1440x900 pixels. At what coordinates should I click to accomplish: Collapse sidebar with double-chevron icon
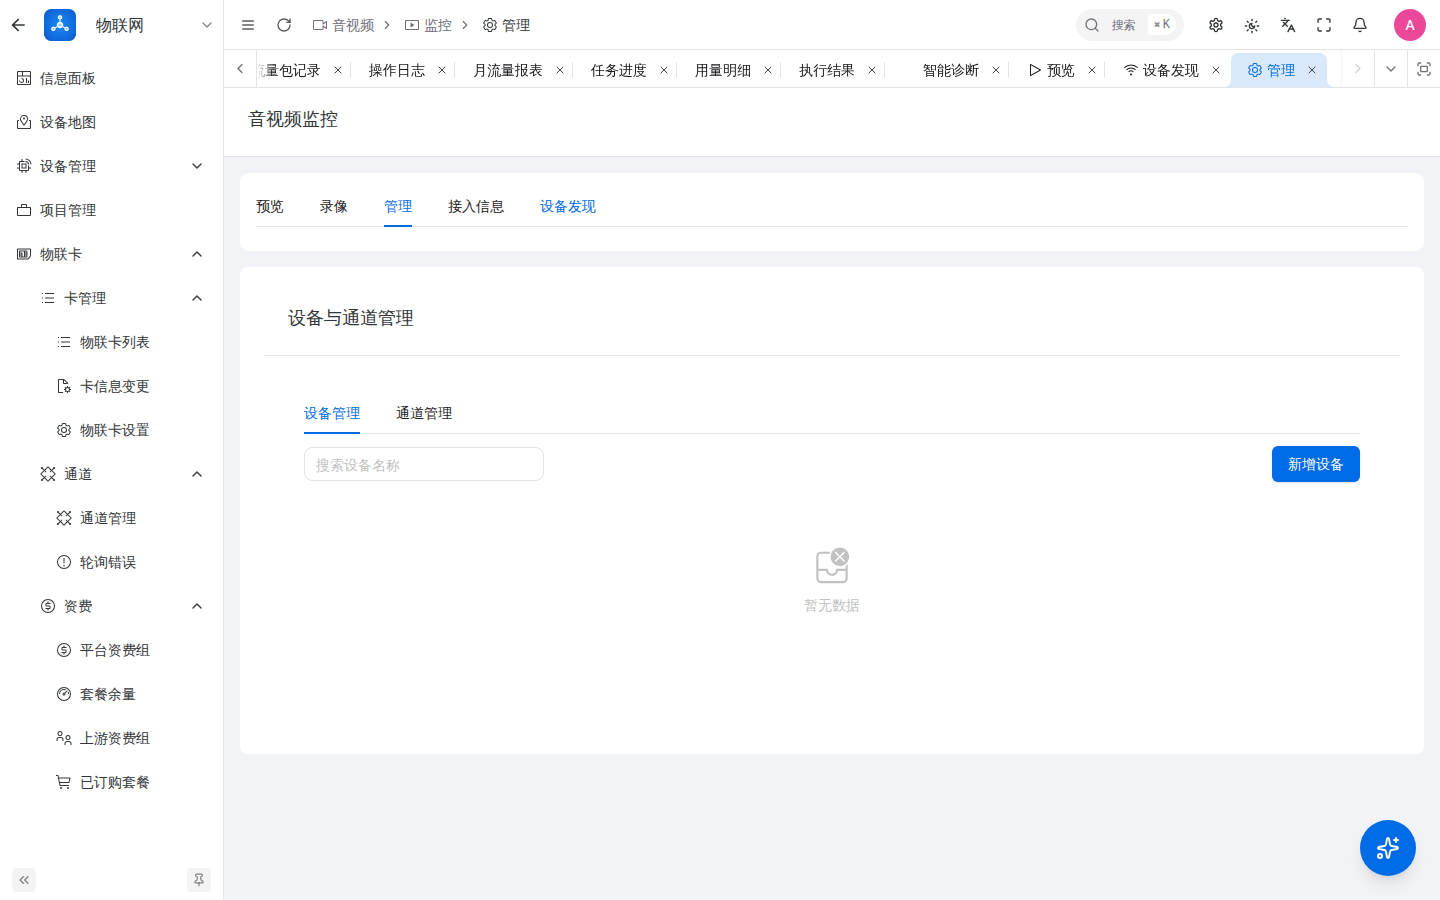point(24,880)
